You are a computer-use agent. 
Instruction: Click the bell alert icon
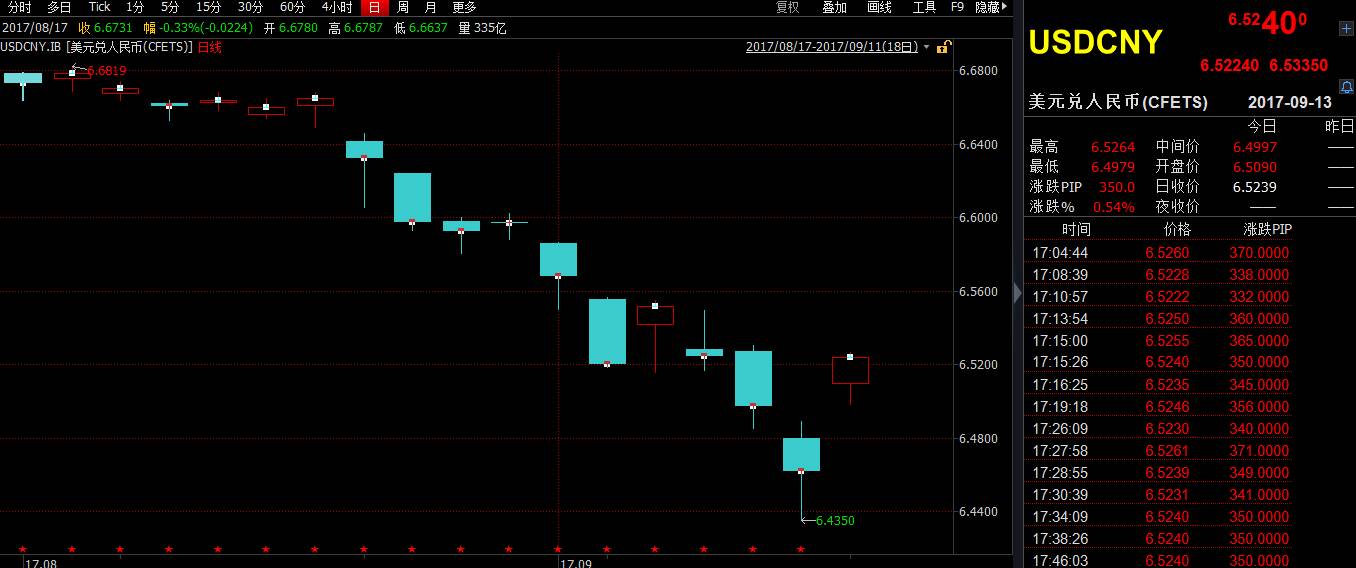(1346, 89)
